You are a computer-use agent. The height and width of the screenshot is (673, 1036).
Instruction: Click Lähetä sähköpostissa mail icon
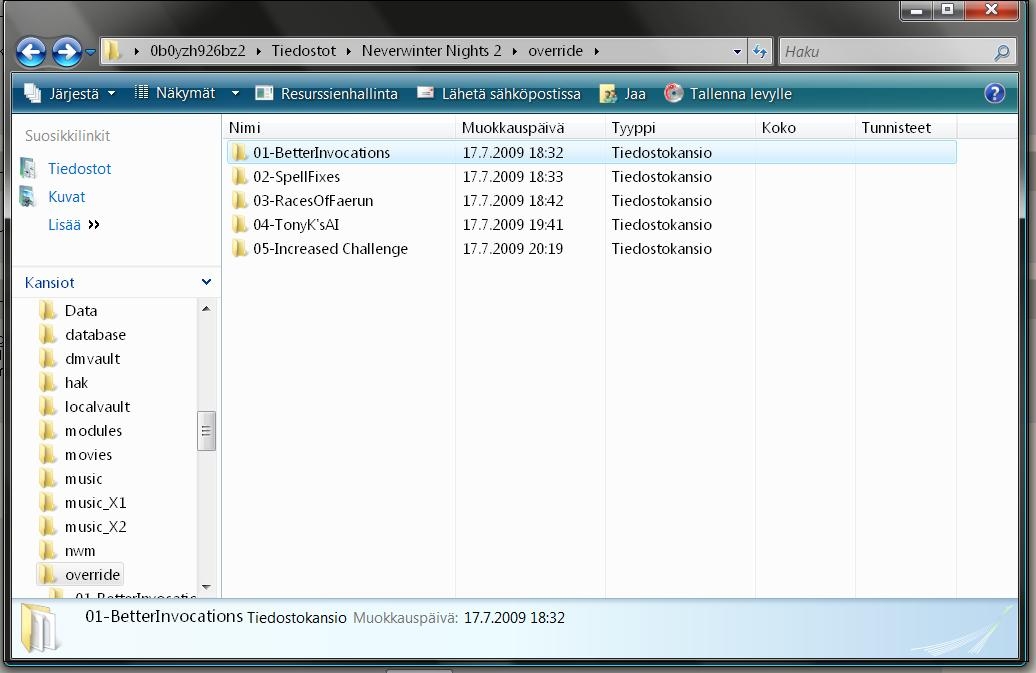coord(426,93)
